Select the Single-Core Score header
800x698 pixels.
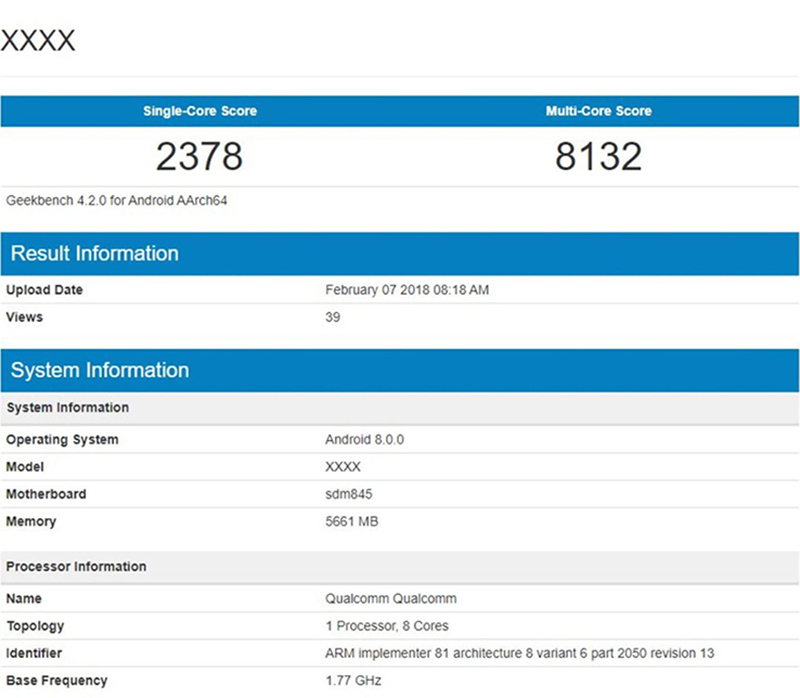click(x=198, y=111)
